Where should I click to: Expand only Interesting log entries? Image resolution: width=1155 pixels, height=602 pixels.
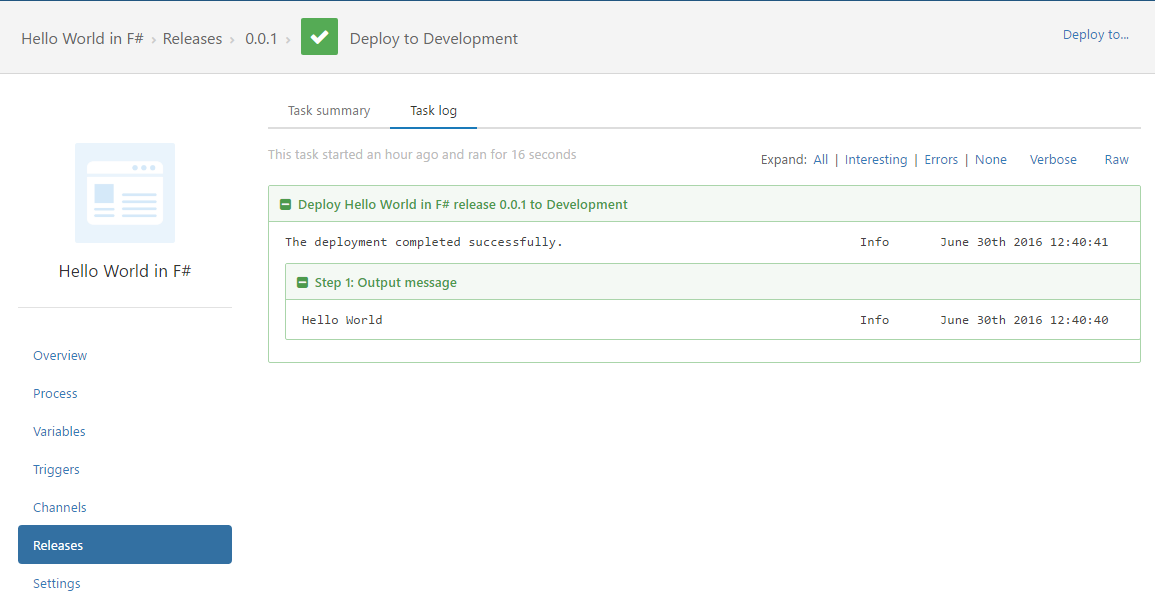pyautogui.click(x=876, y=160)
